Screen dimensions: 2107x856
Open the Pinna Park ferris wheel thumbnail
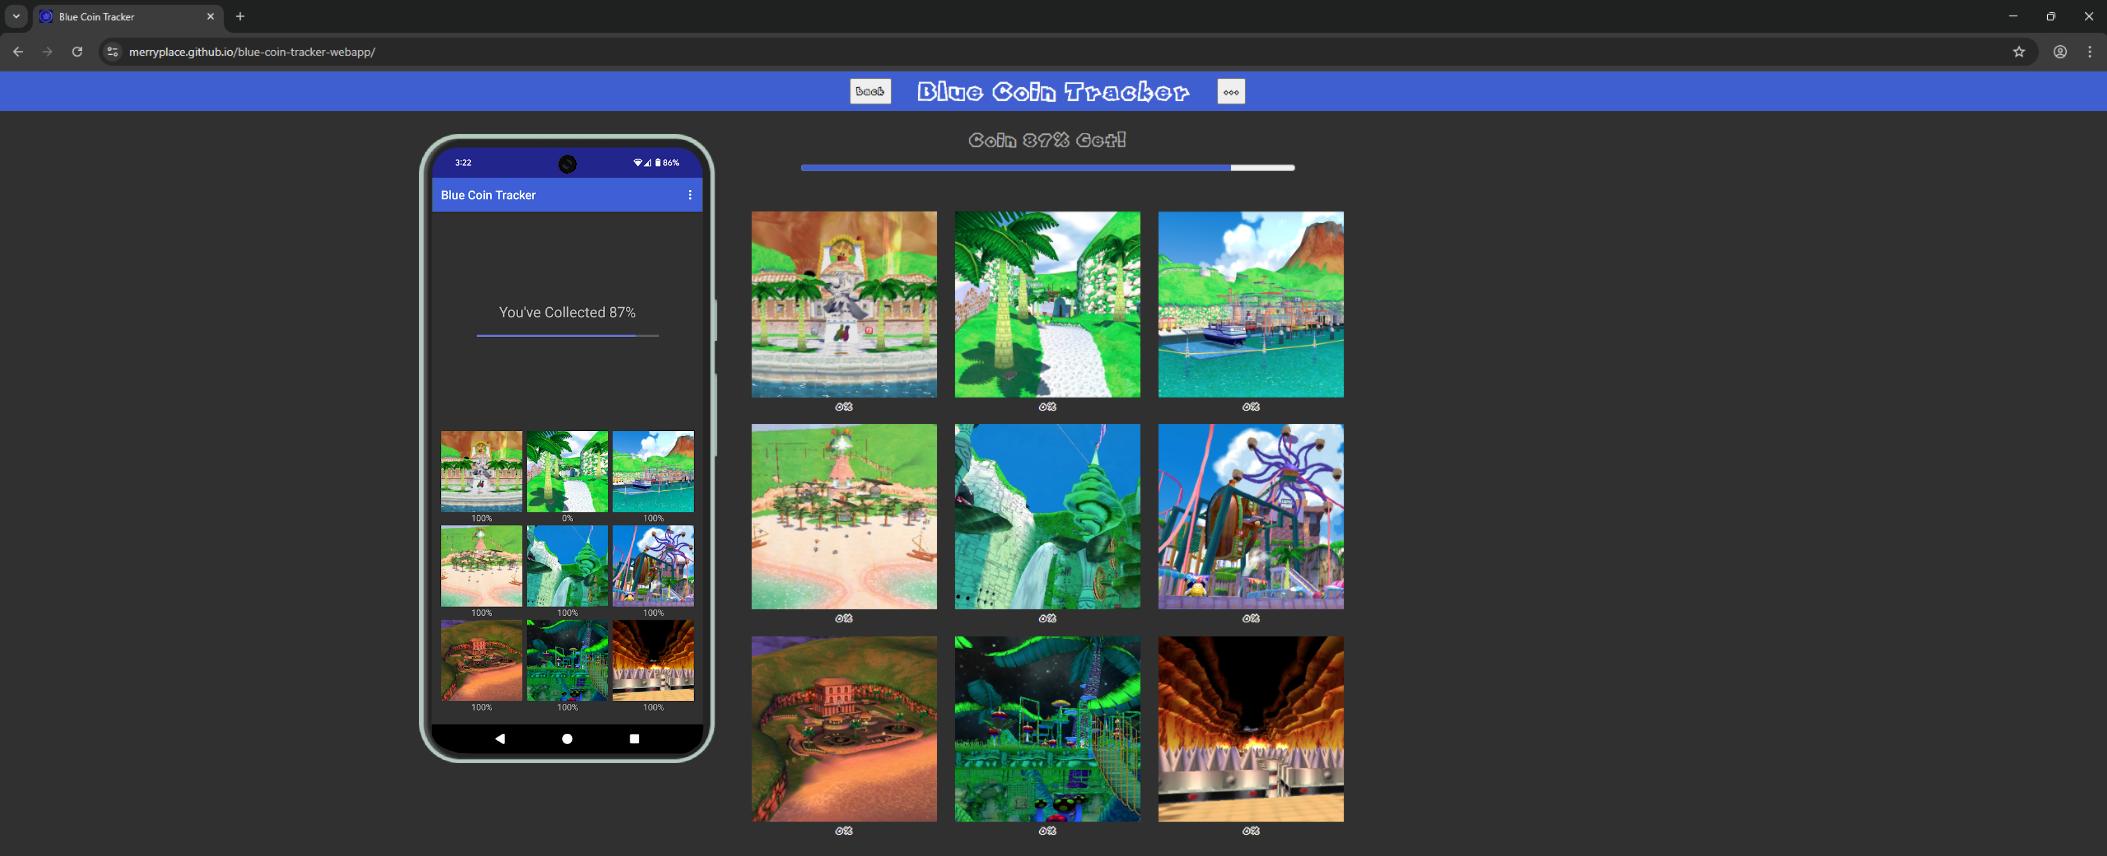(x=1251, y=516)
